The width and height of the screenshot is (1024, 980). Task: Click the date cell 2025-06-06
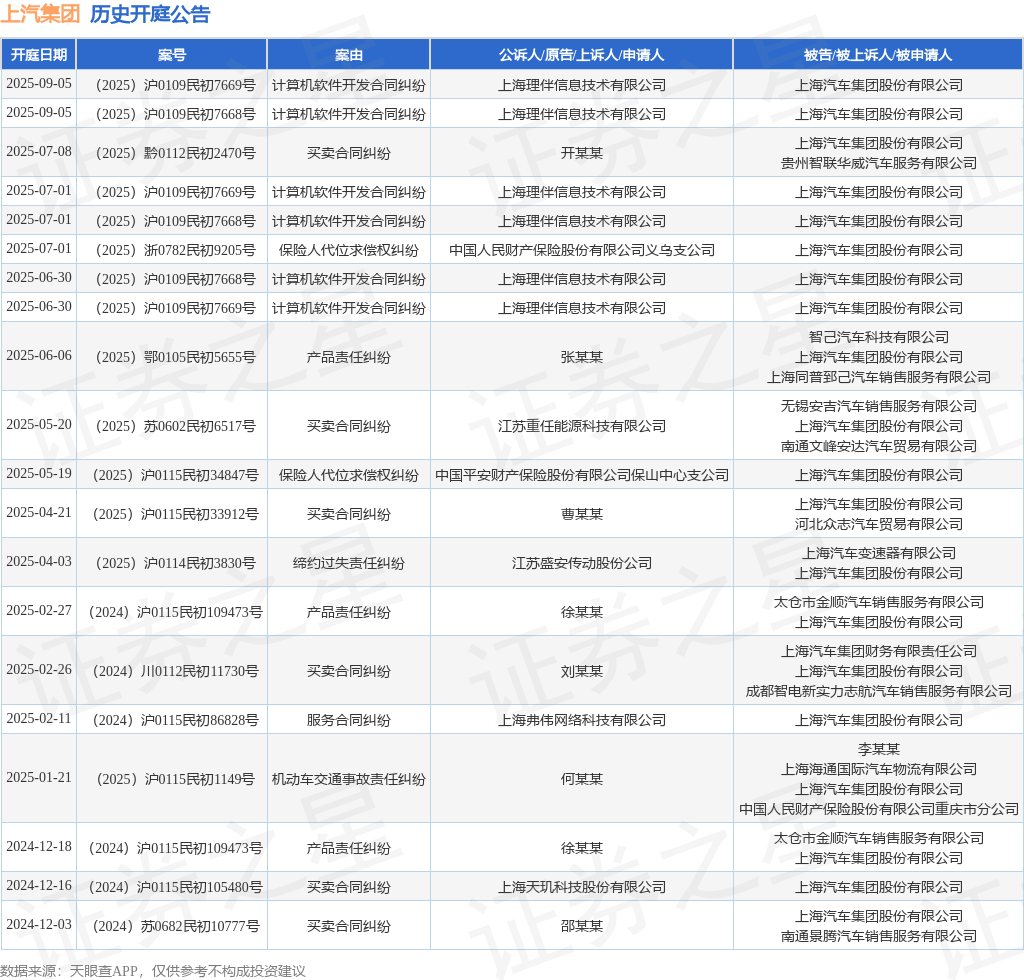(x=39, y=356)
